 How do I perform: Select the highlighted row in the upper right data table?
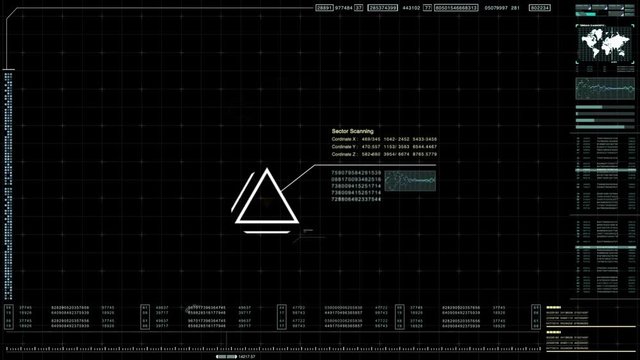point(605,170)
